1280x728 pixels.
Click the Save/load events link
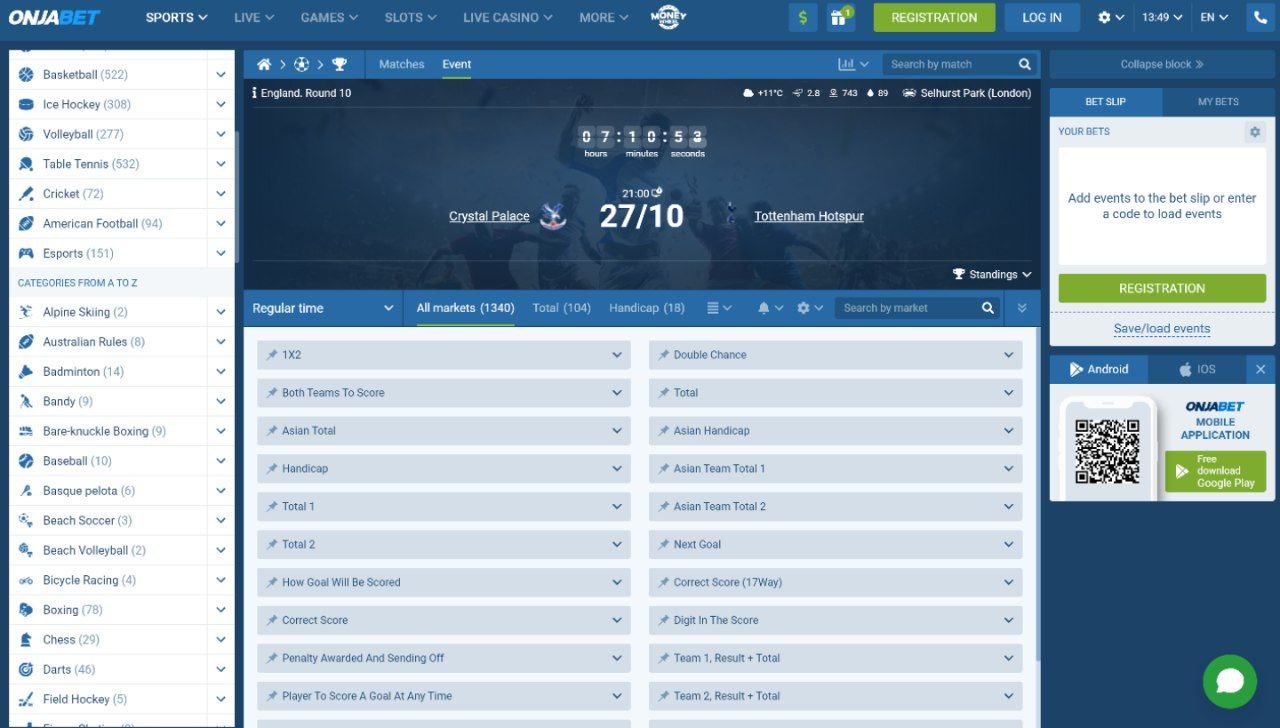pyautogui.click(x=1161, y=328)
